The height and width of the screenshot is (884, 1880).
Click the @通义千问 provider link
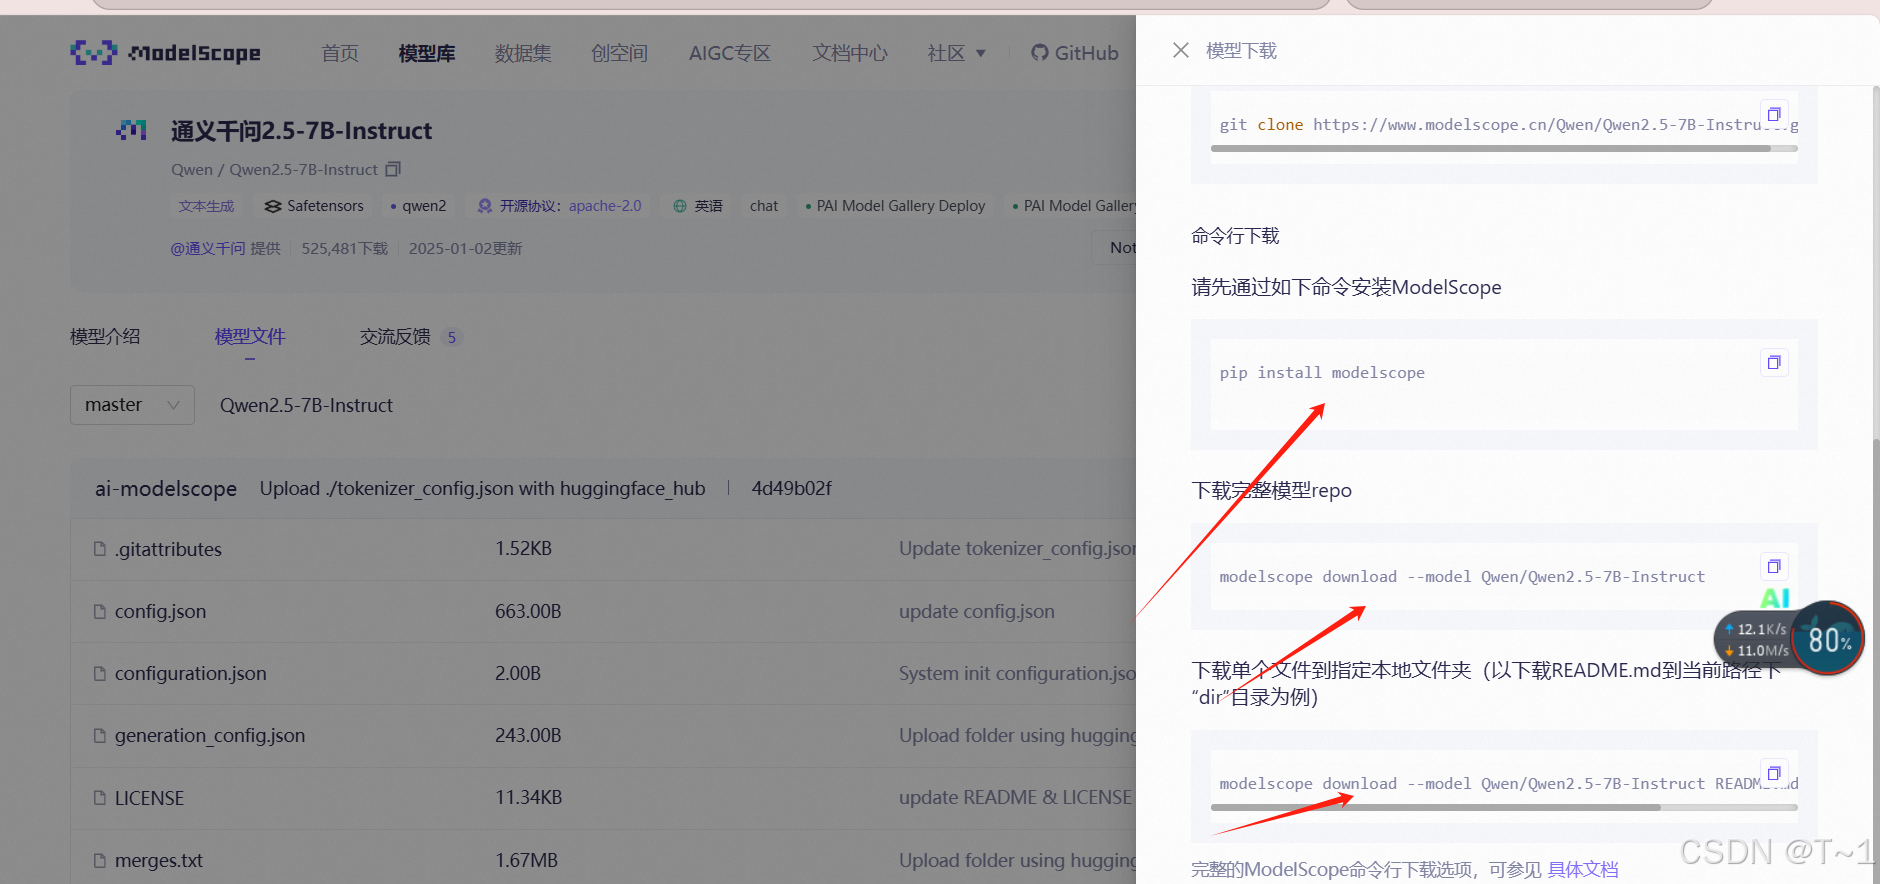208,248
